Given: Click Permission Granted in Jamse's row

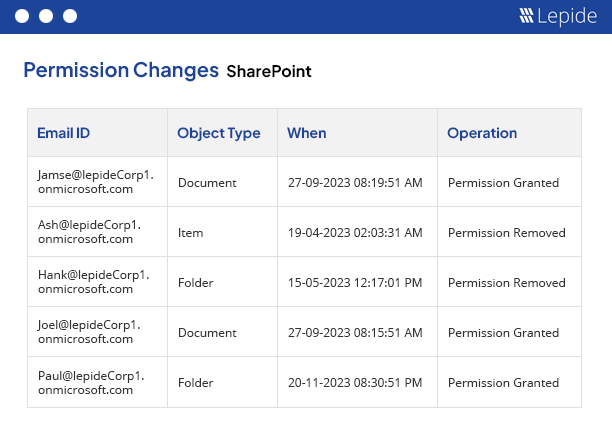Looking at the screenshot, I should [x=503, y=183].
